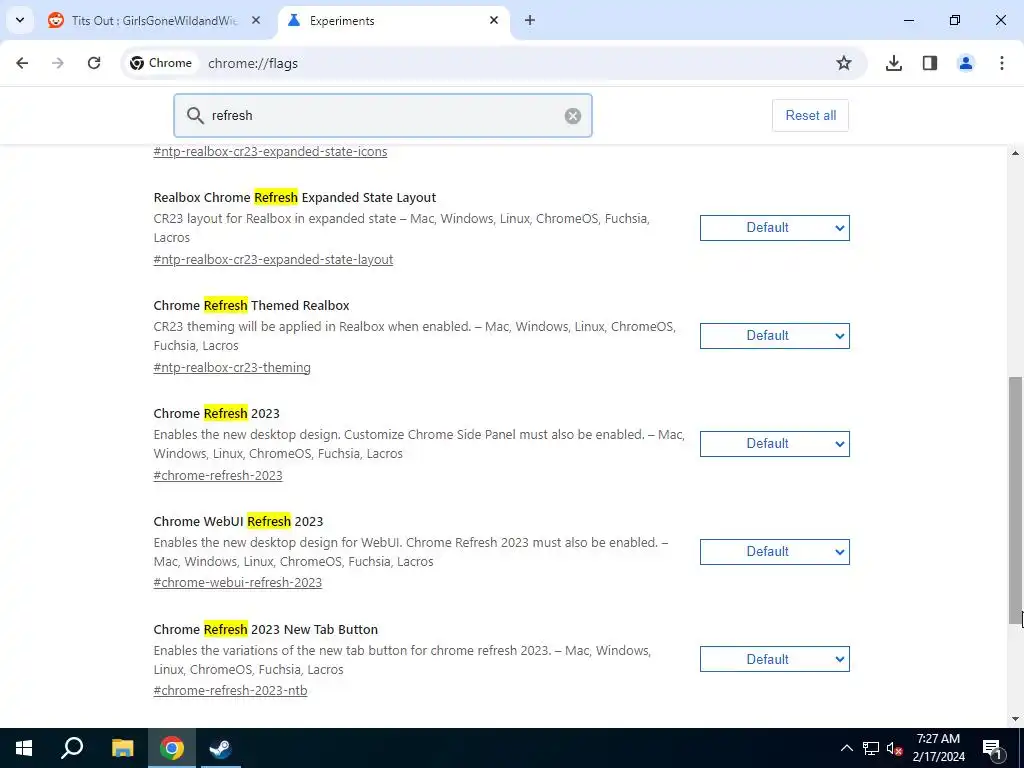Open the side panel icon
Viewport: 1024px width, 768px height.
pyautogui.click(x=929, y=63)
